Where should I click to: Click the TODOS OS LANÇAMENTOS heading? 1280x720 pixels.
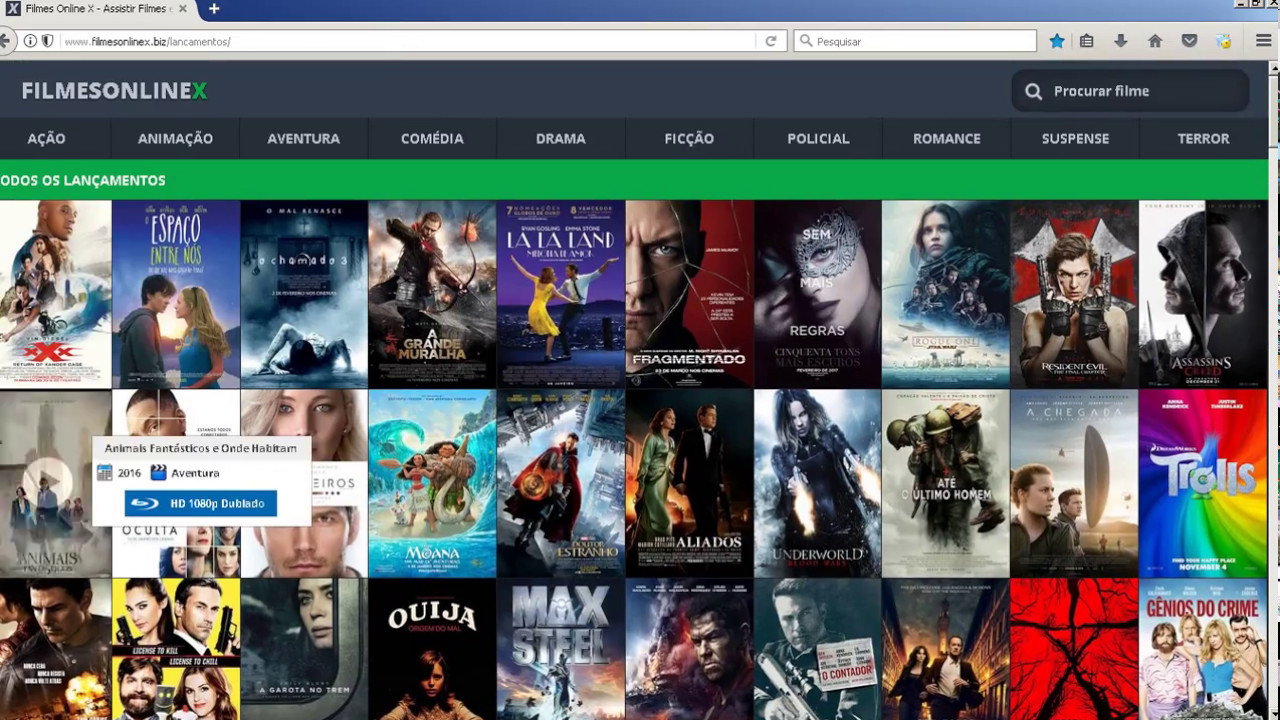tap(83, 181)
